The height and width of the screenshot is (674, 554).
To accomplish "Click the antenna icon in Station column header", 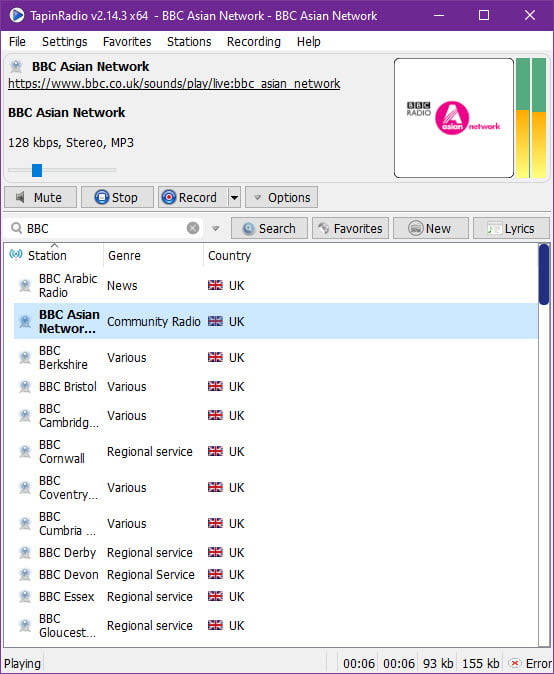I will click(16, 254).
